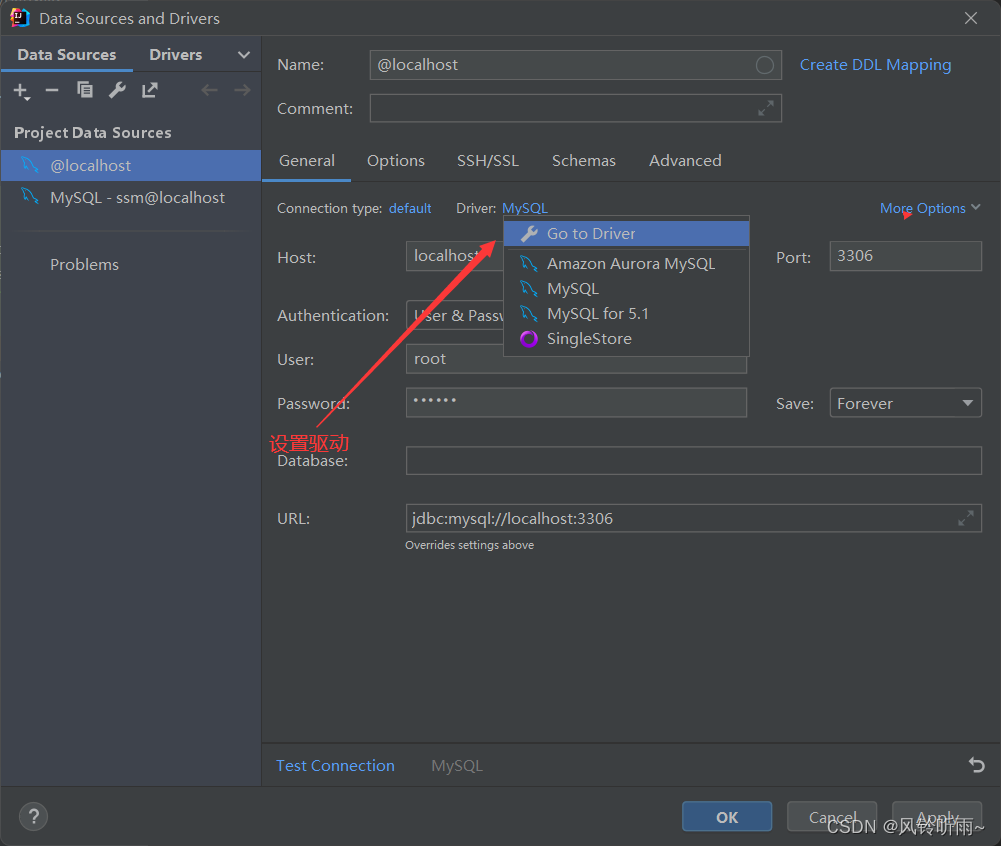Select the @localhost data source
Image resolution: width=1001 pixels, height=846 pixels.
point(131,165)
